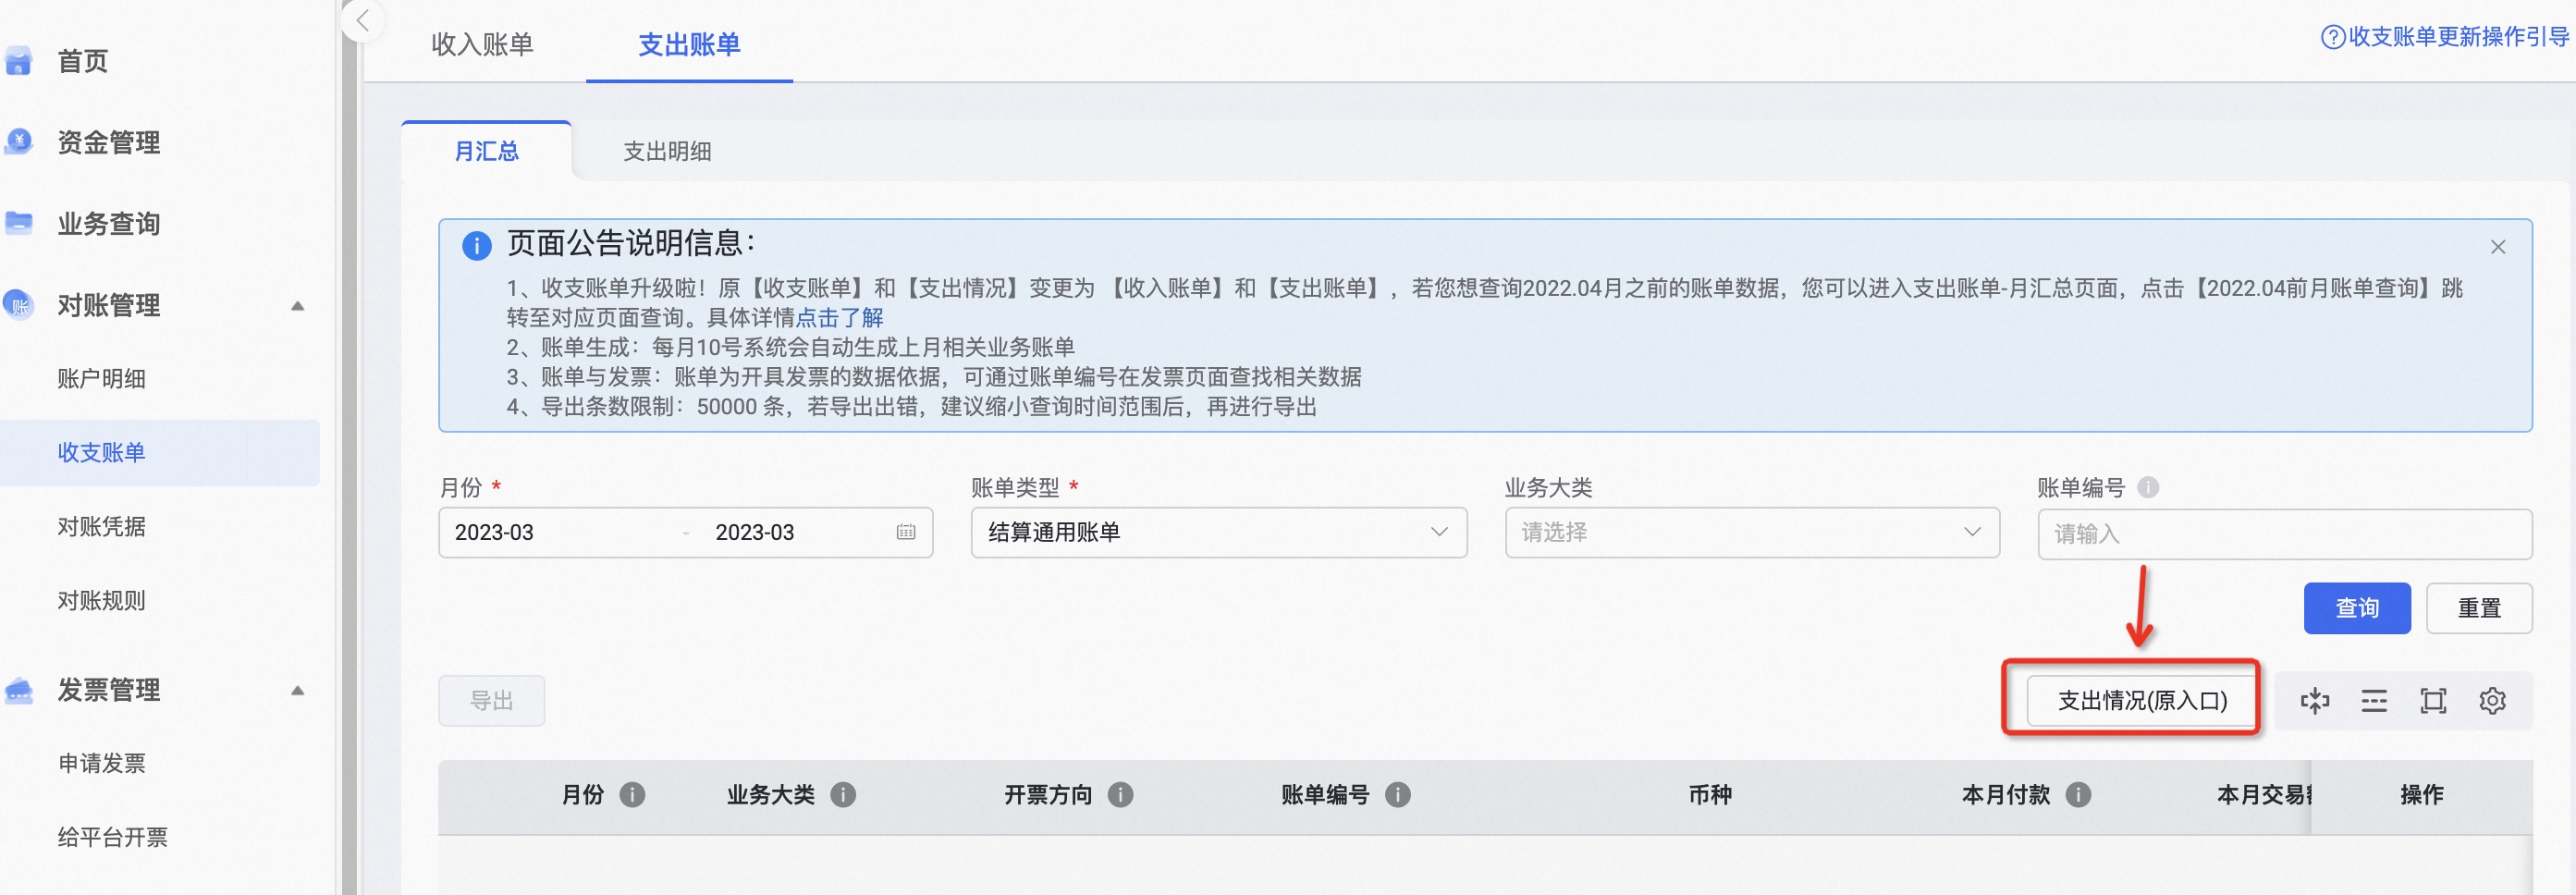Click 支出情况(原入口) button
This screenshot has width=2576, height=895.
[x=2142, y=700]
